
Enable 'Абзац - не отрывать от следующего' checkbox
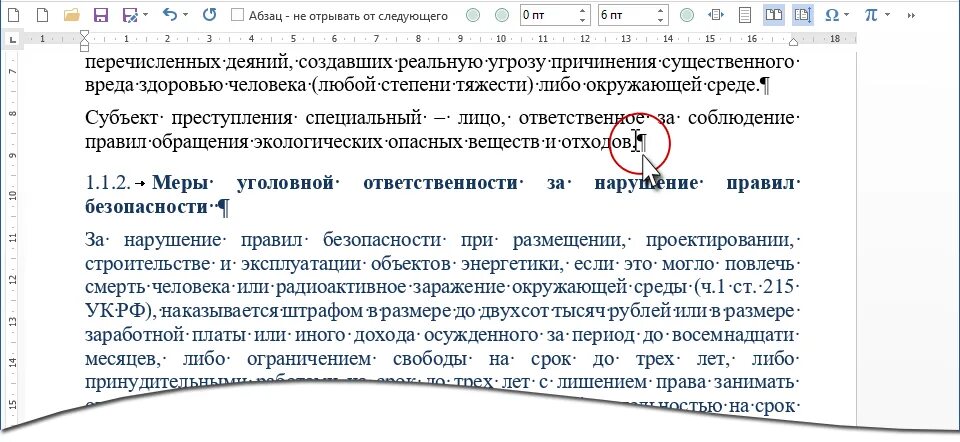[x=238, y=15]
